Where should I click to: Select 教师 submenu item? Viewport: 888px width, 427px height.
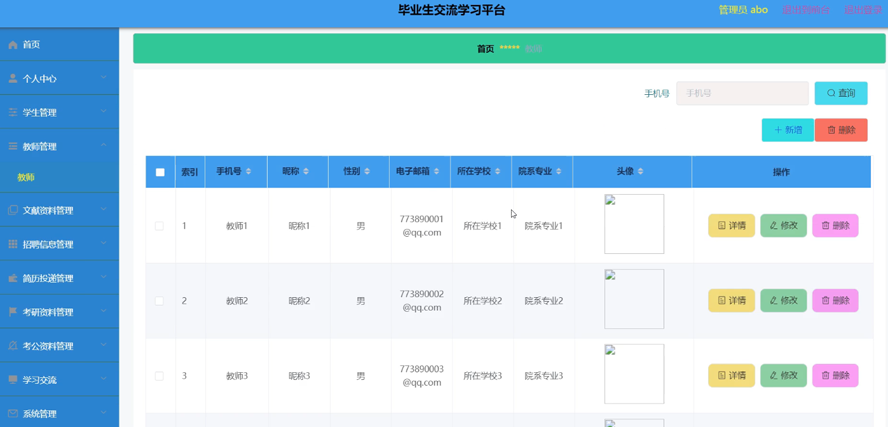click(59, 177)
